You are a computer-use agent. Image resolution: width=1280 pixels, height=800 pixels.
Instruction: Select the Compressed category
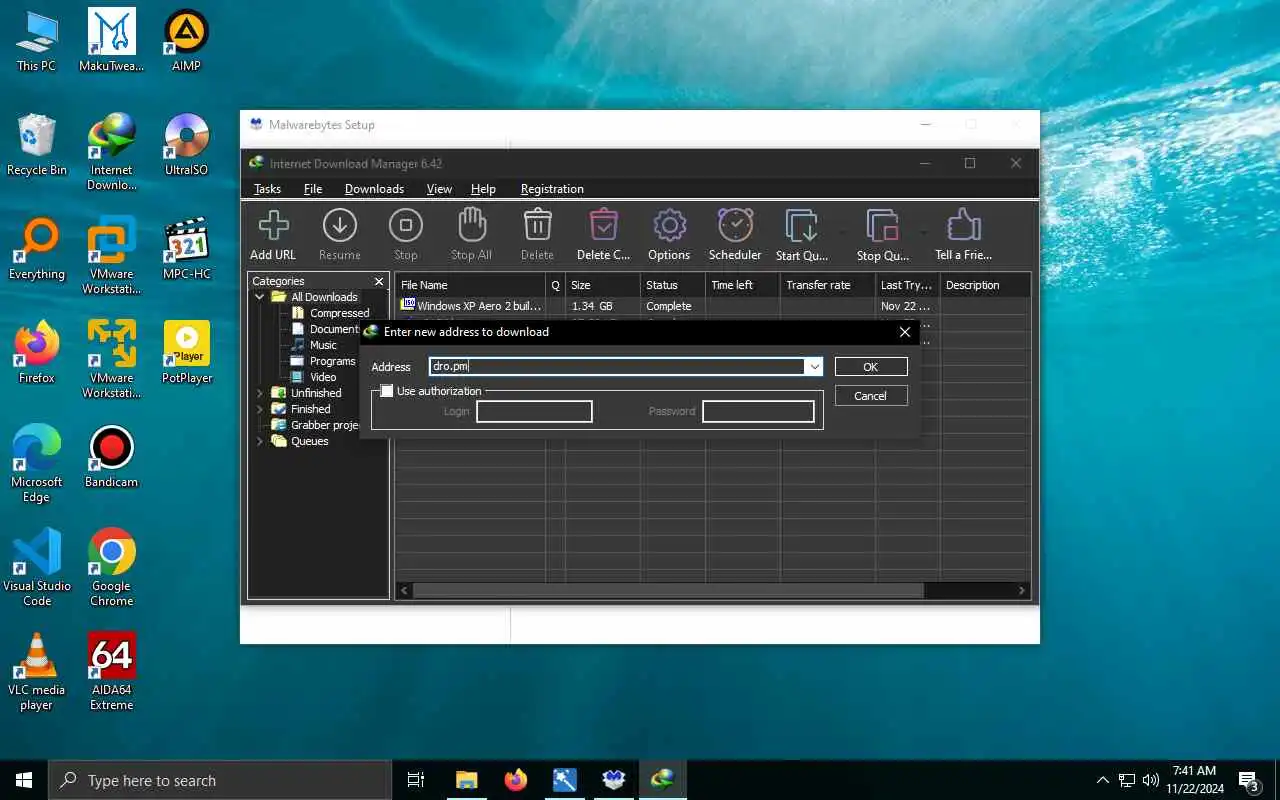pos(329,313)
